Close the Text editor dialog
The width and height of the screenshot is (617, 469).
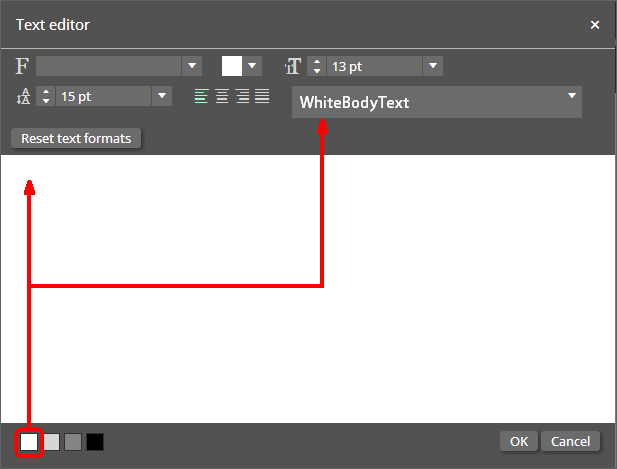pyautogui.click(x=595, y=24)
